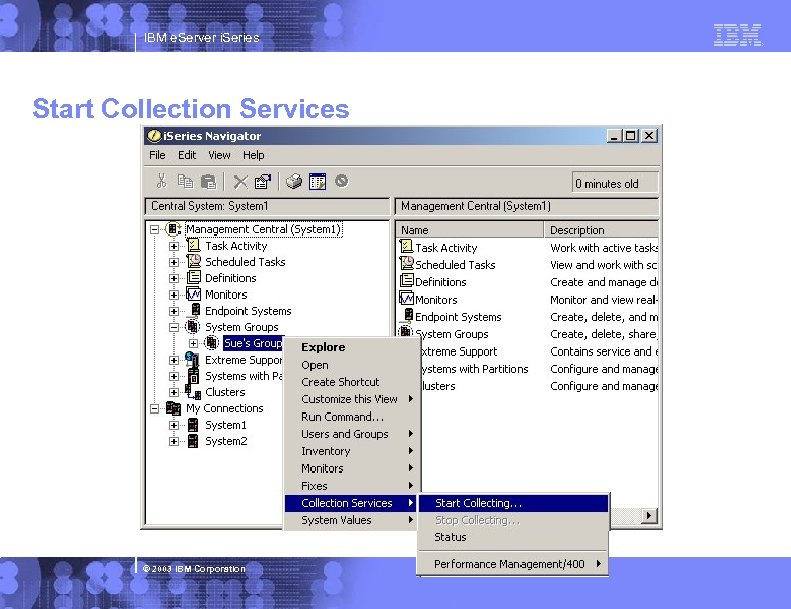Click the Management Central tree icon
The image size is (791, 609).
173,229
